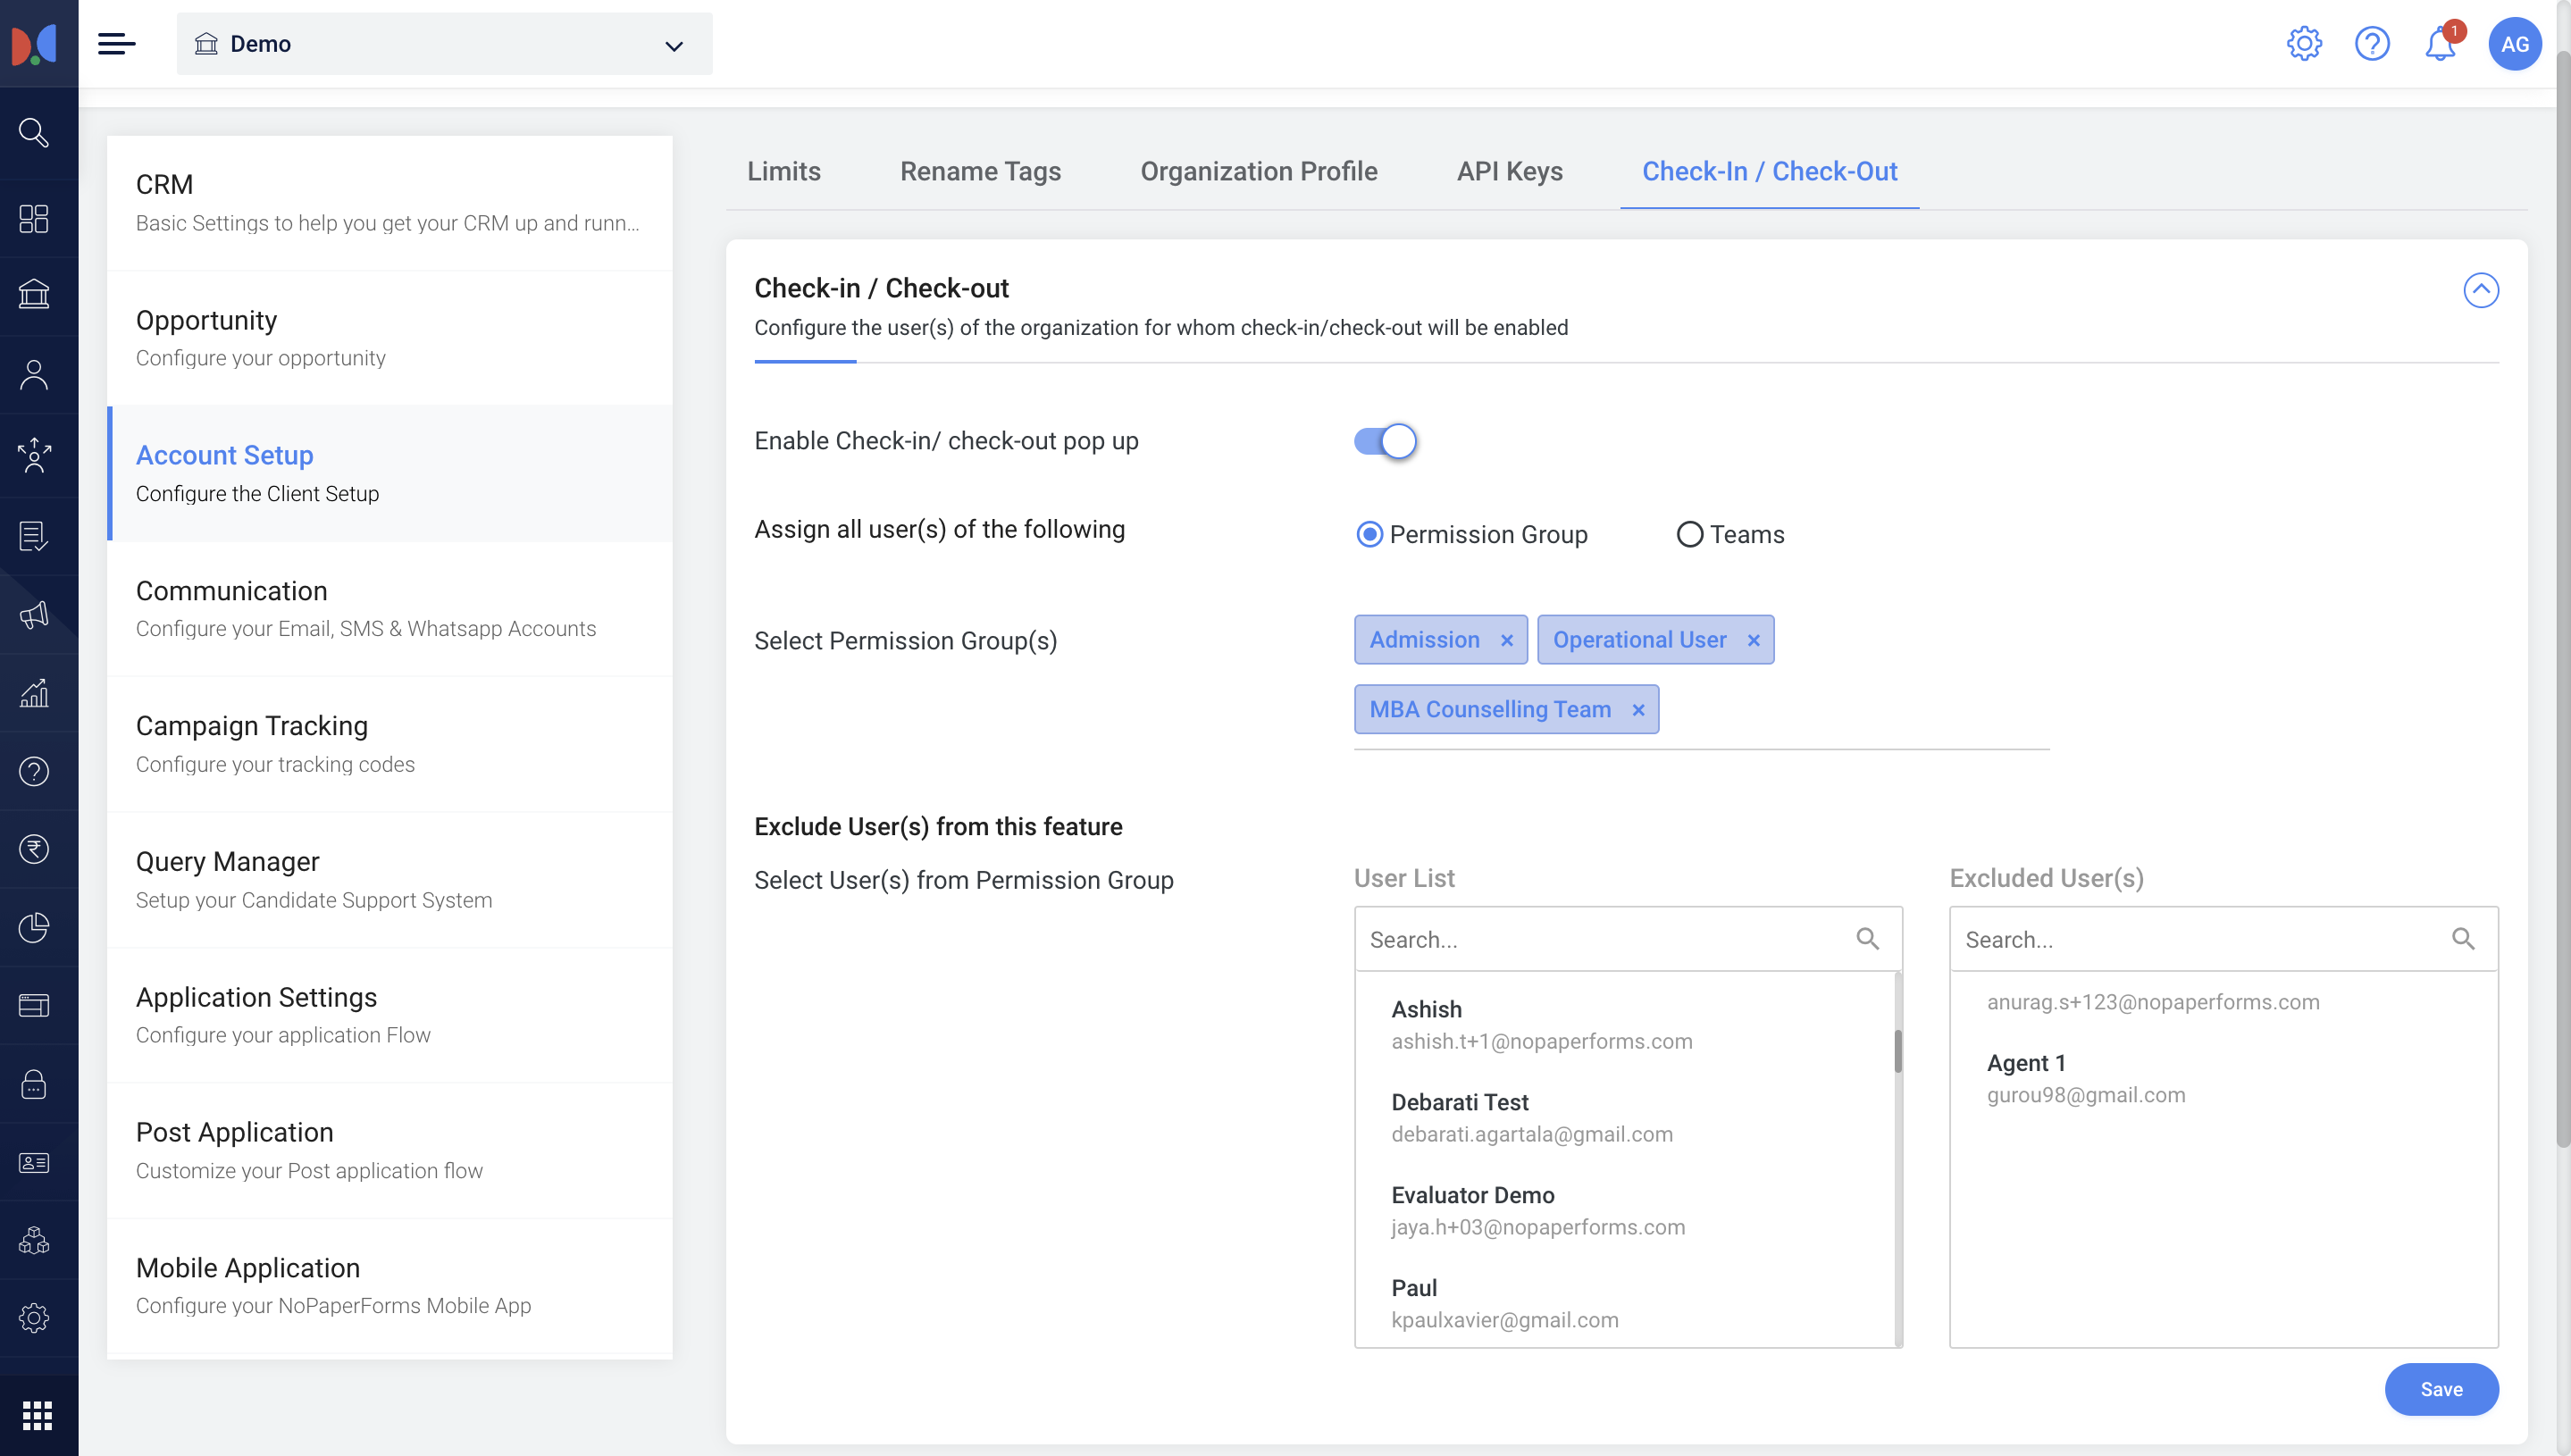Open the pie chart reports icon in sidebar
This screenshot has width=2571, height=1456.
(34, 927)
